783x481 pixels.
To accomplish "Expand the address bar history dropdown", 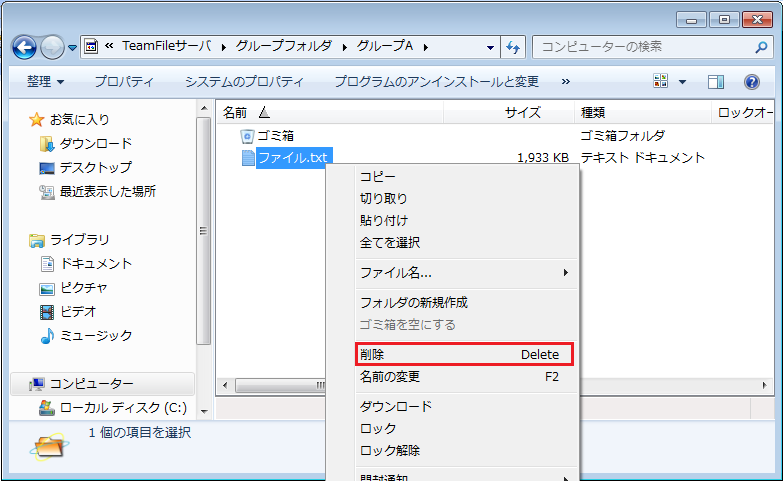I will point(490,47).
